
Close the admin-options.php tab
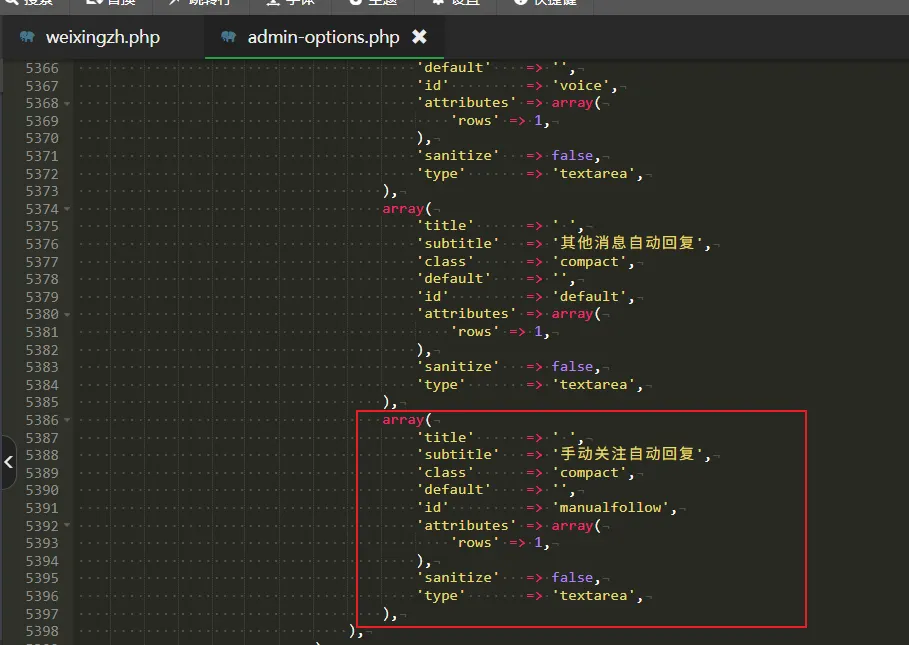pos(419,37)
